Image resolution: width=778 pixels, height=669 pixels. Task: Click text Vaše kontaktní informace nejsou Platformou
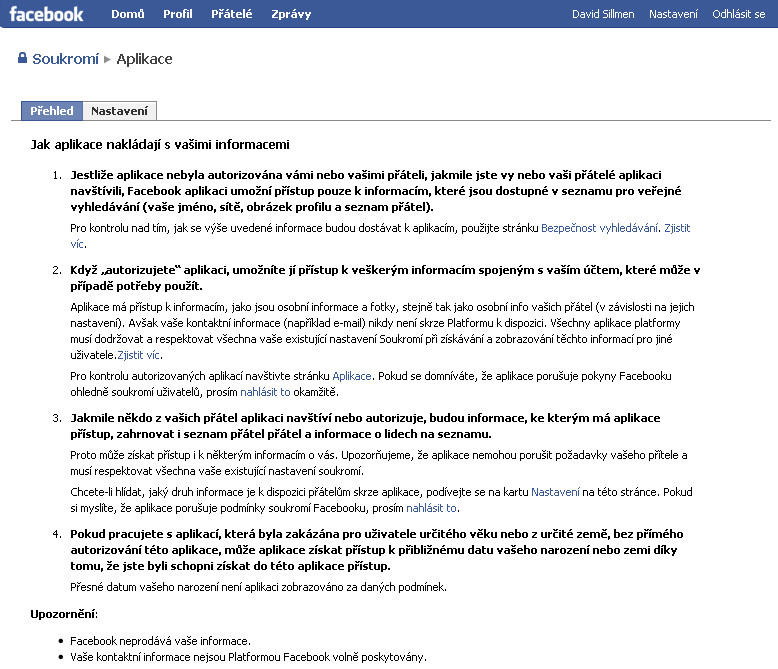[x=248, y=657]
